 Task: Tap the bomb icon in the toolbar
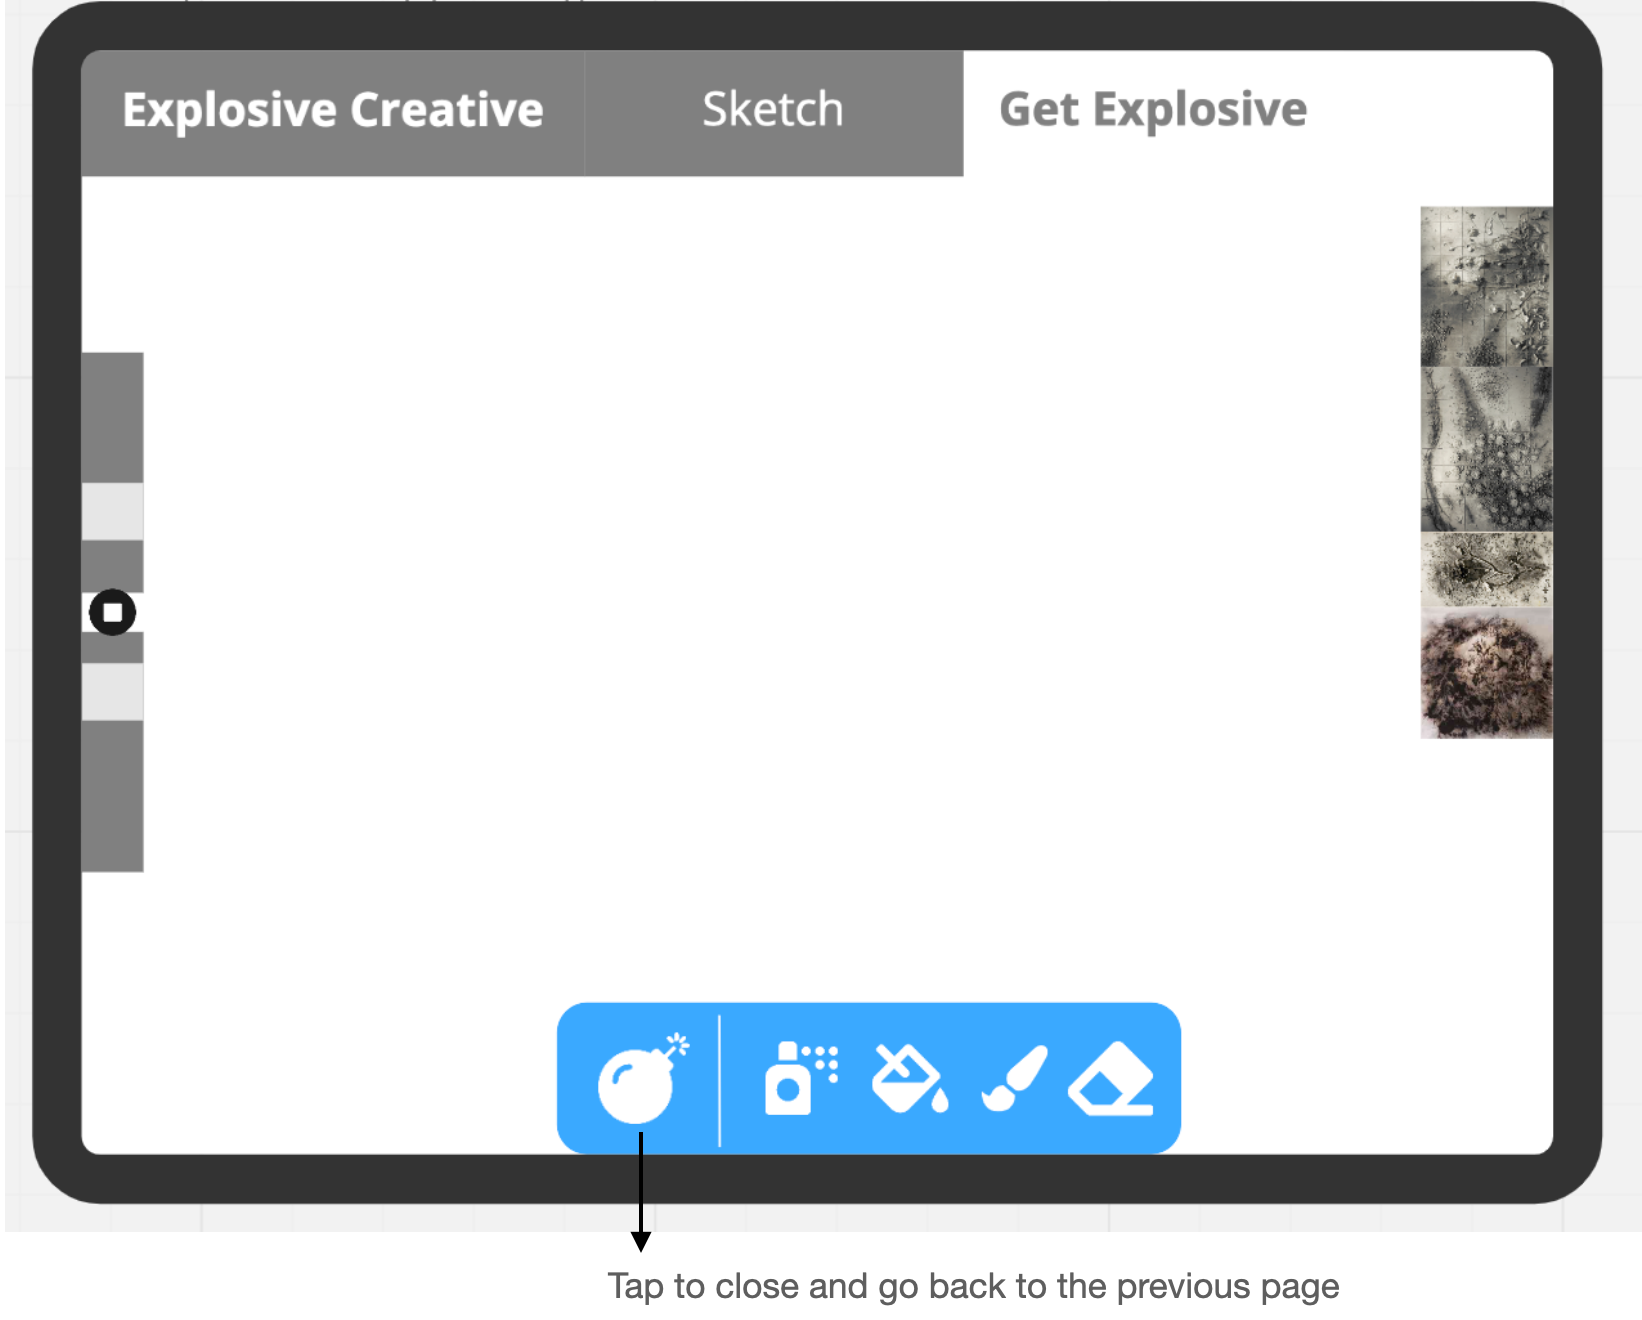pos(643,1079)
